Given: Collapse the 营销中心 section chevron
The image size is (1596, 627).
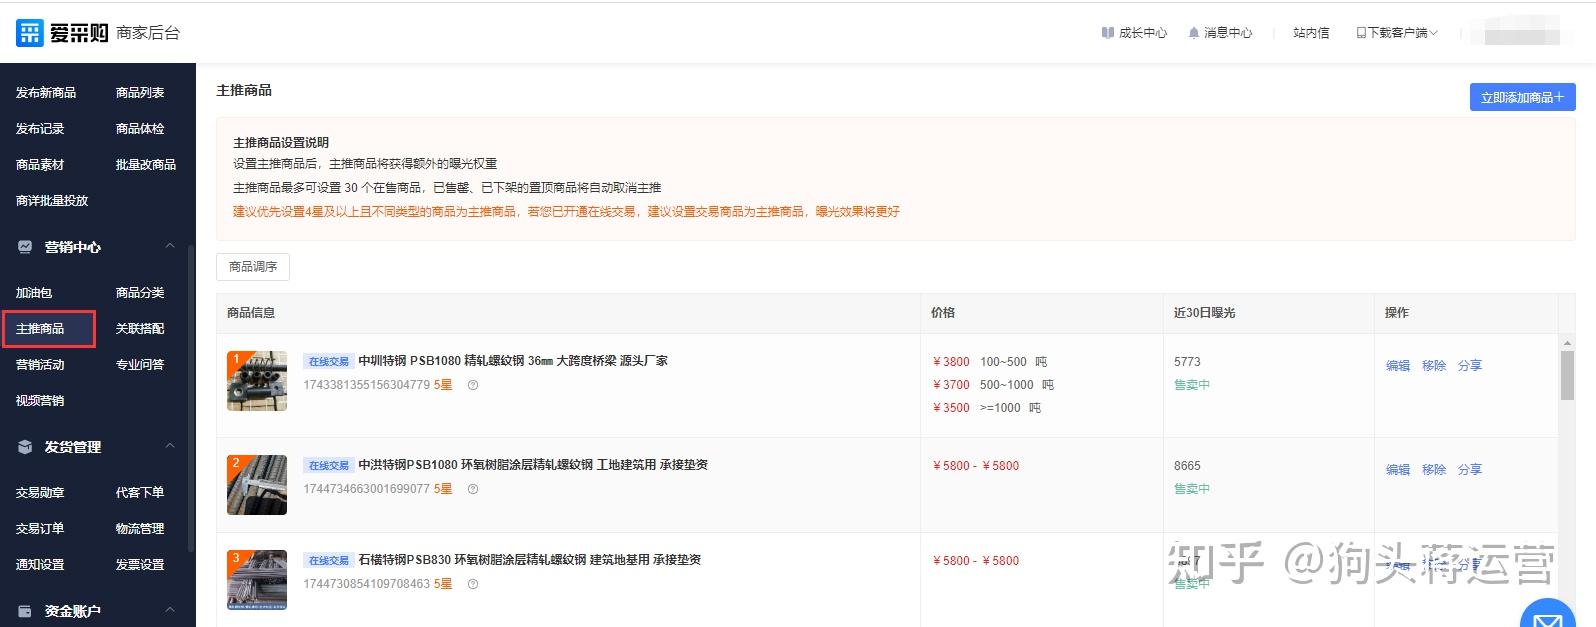Looking at the screenshot, I should [x=170, y=246].
